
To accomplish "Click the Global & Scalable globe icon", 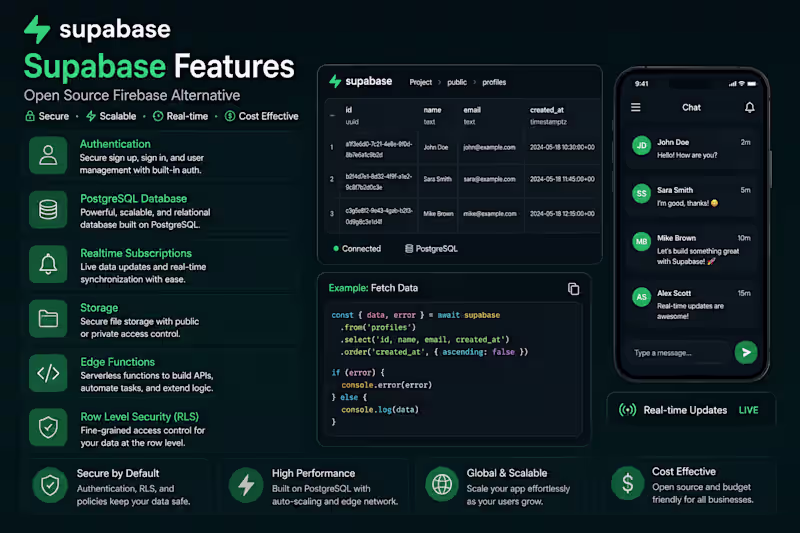I will 442,484.
